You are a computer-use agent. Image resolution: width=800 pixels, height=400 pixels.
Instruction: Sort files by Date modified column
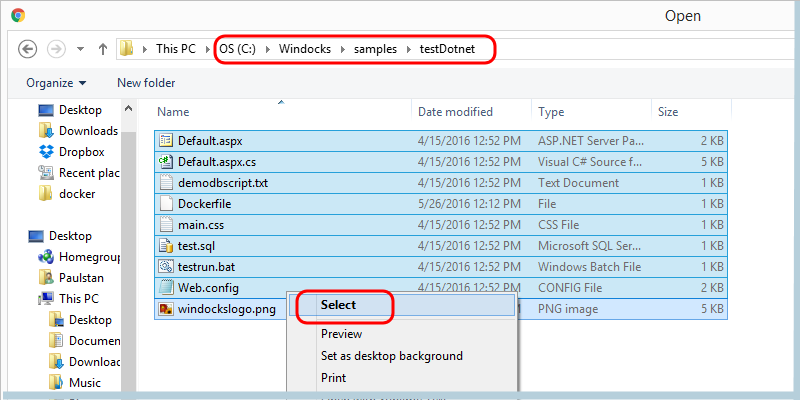[455, 112]
